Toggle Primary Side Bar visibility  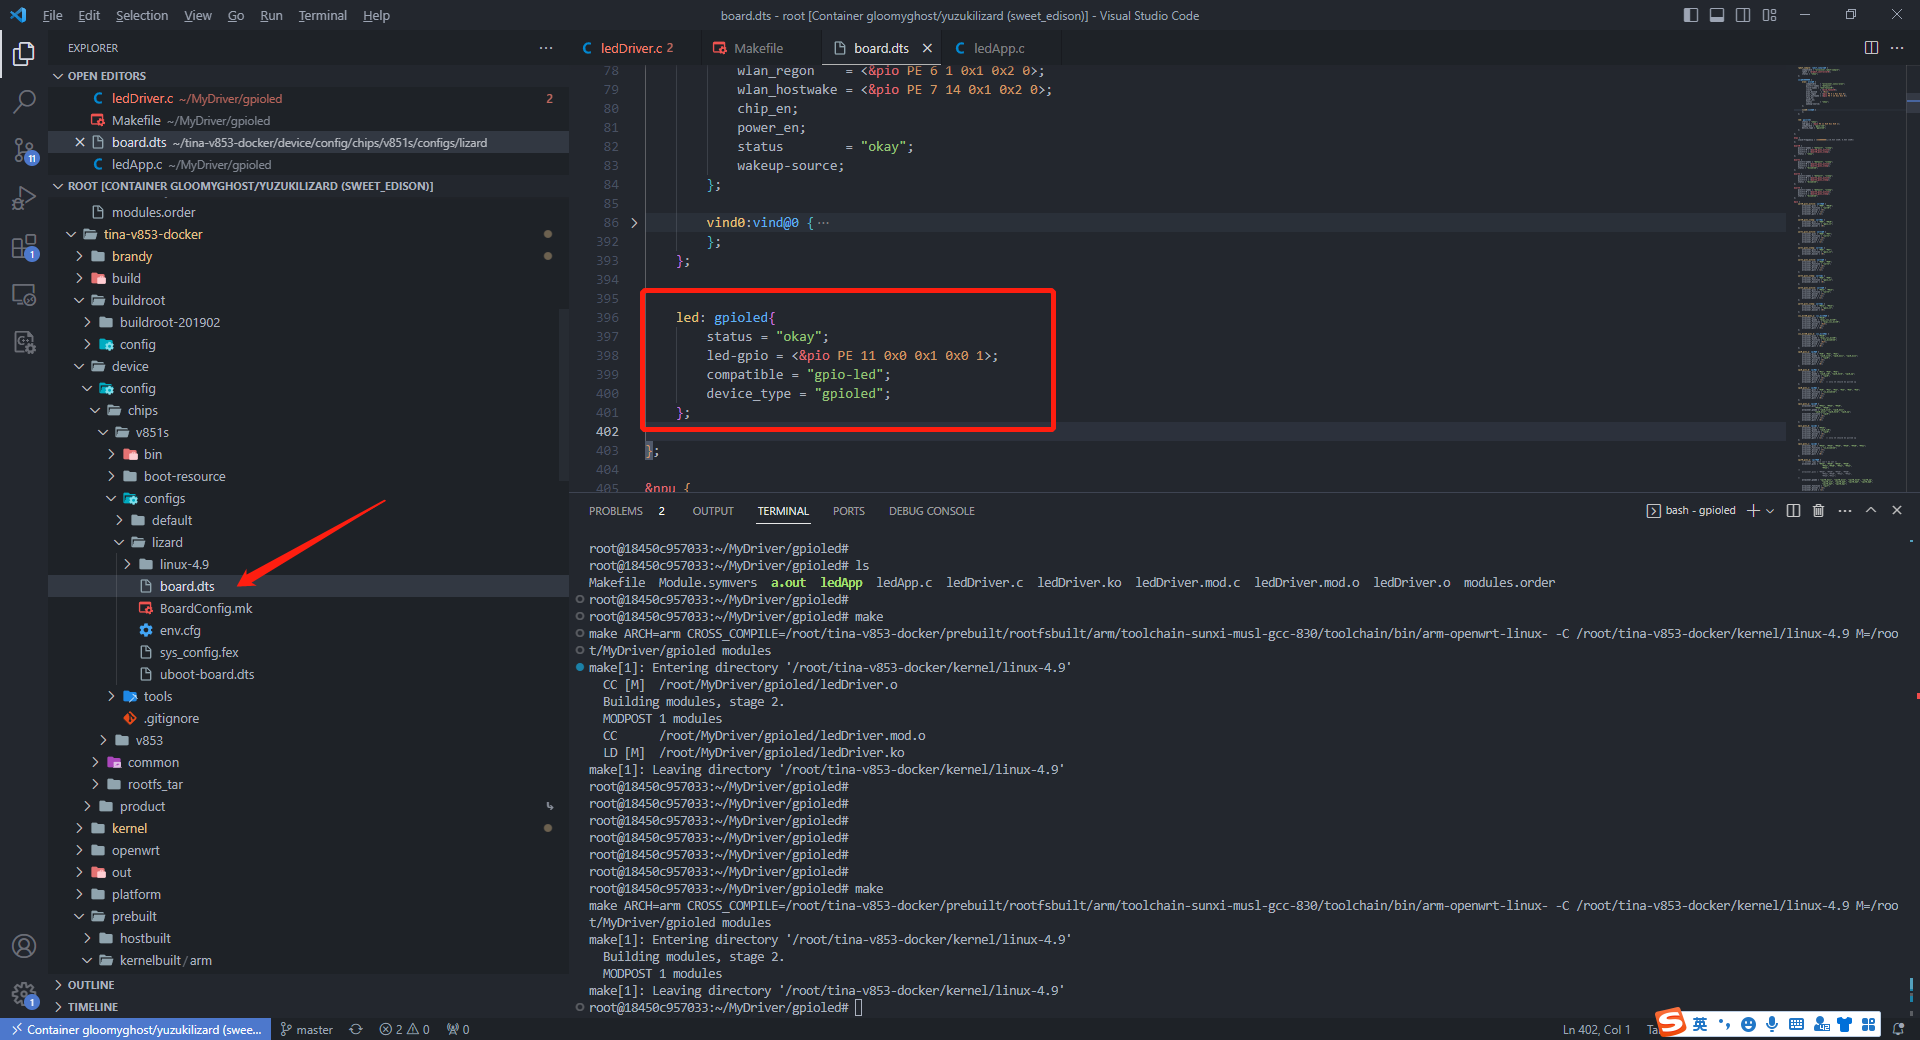1691,15
